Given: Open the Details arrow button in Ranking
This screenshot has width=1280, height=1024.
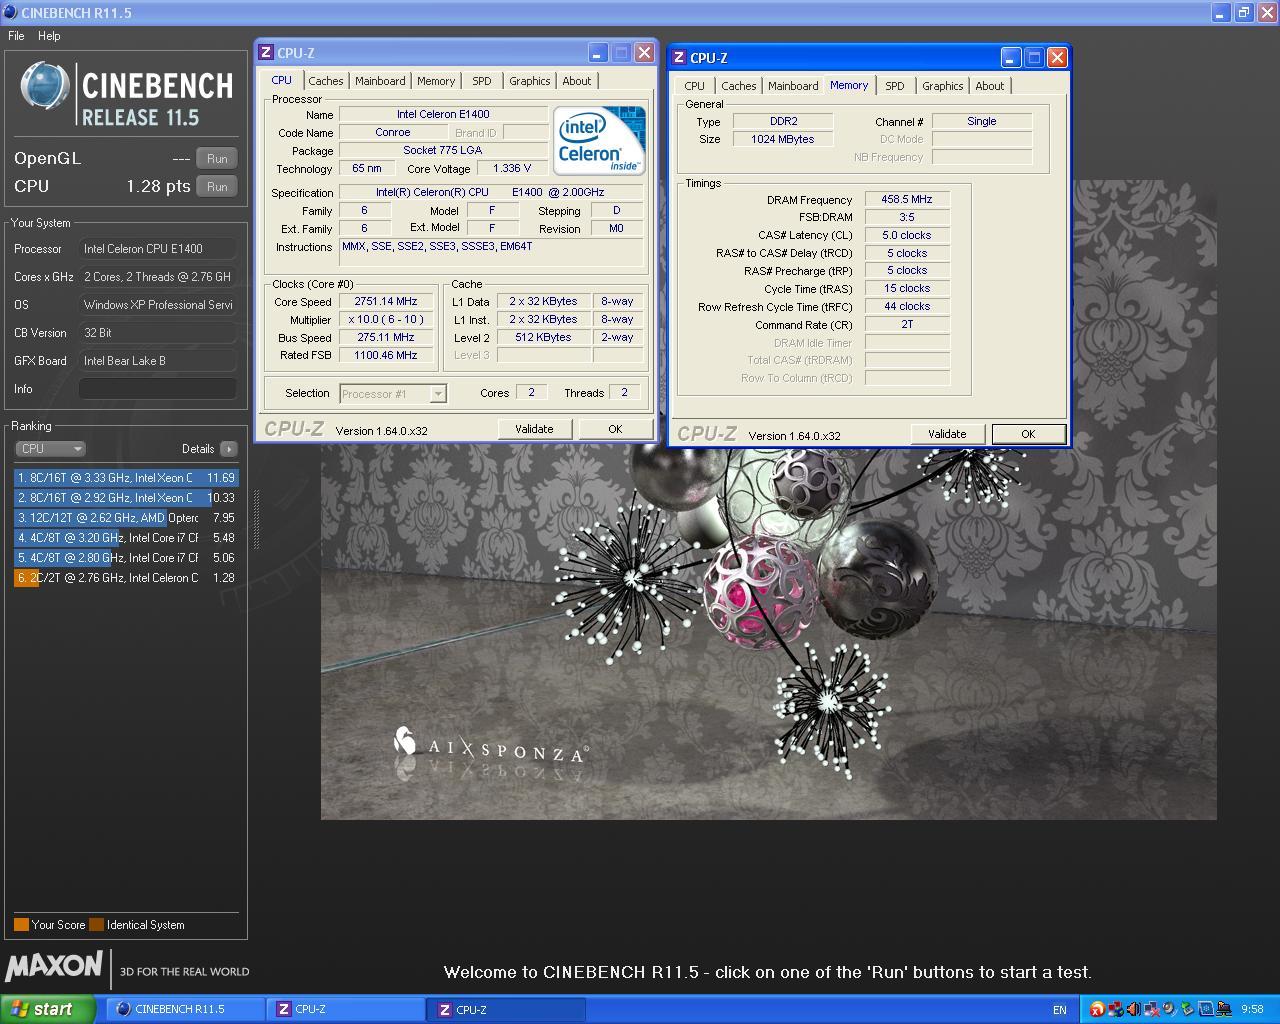Looking at the screenshot, I should pyautogui.click(x=229, y=449).
